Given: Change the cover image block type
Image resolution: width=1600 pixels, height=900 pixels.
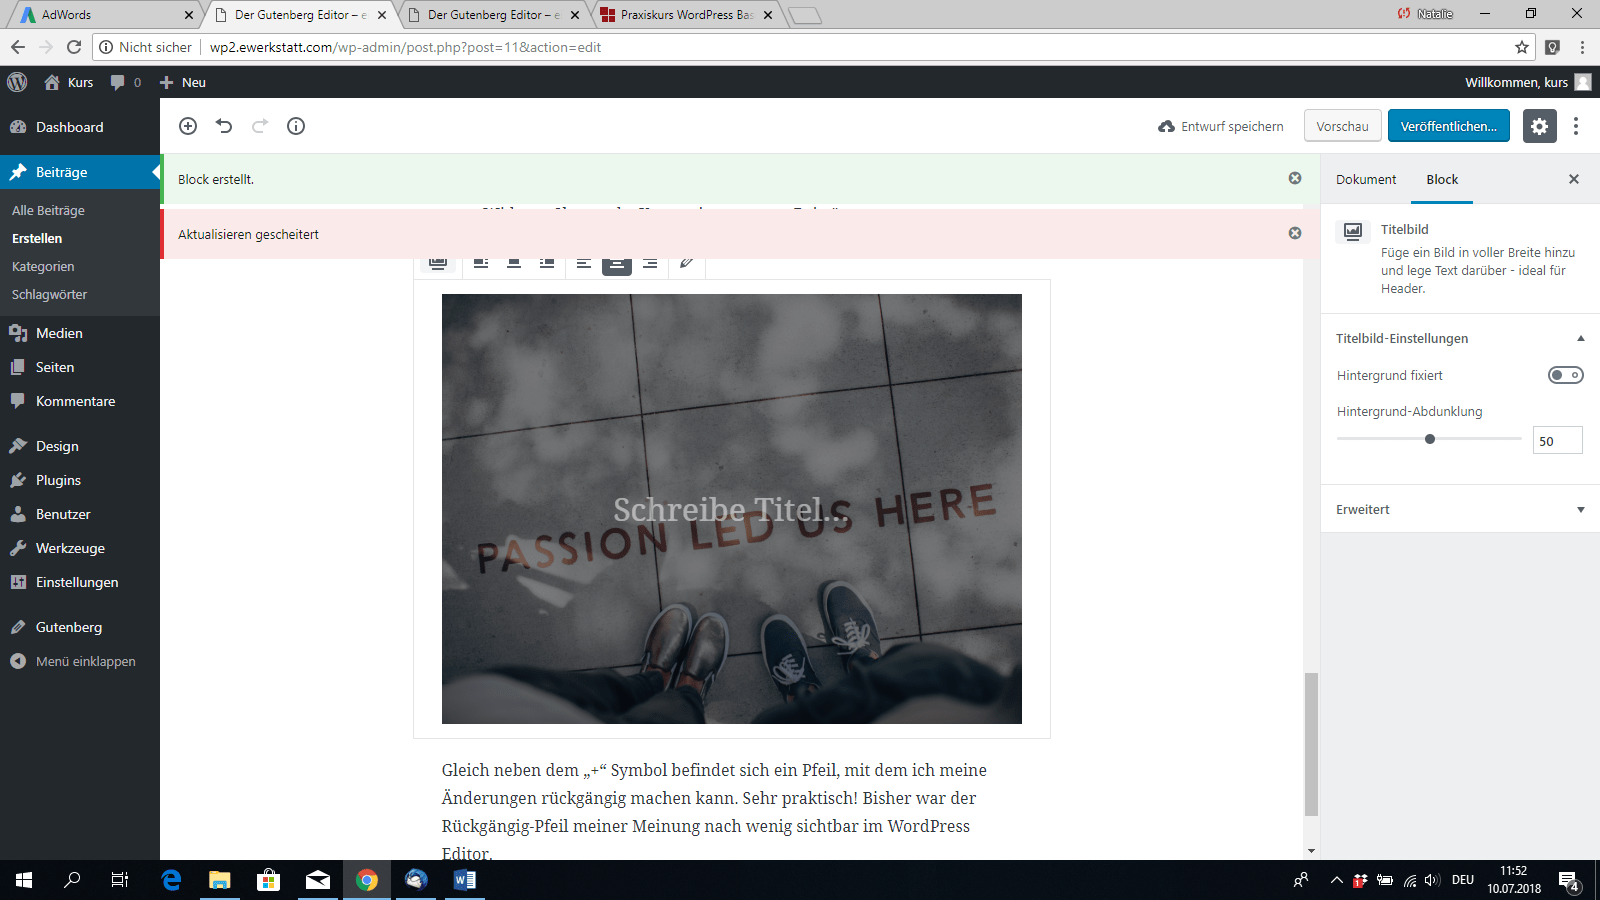Looking at the screenshot, I should coord(437,264).
